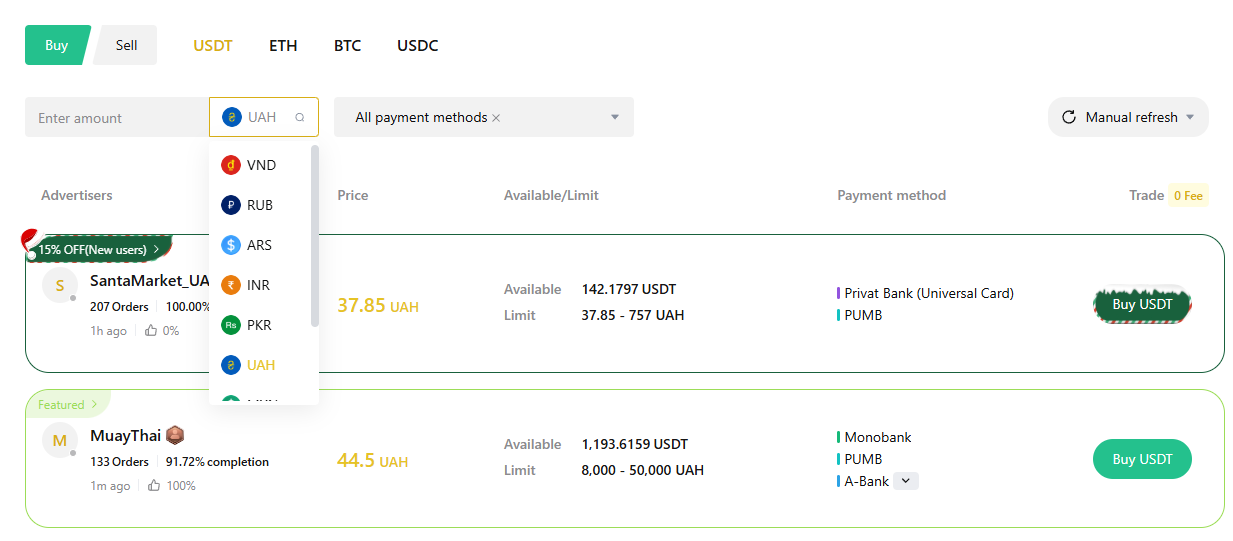The width and height of the screenshot is (1233, 541).
Task: Switch to Sell tab
Action: coord(126,45)
